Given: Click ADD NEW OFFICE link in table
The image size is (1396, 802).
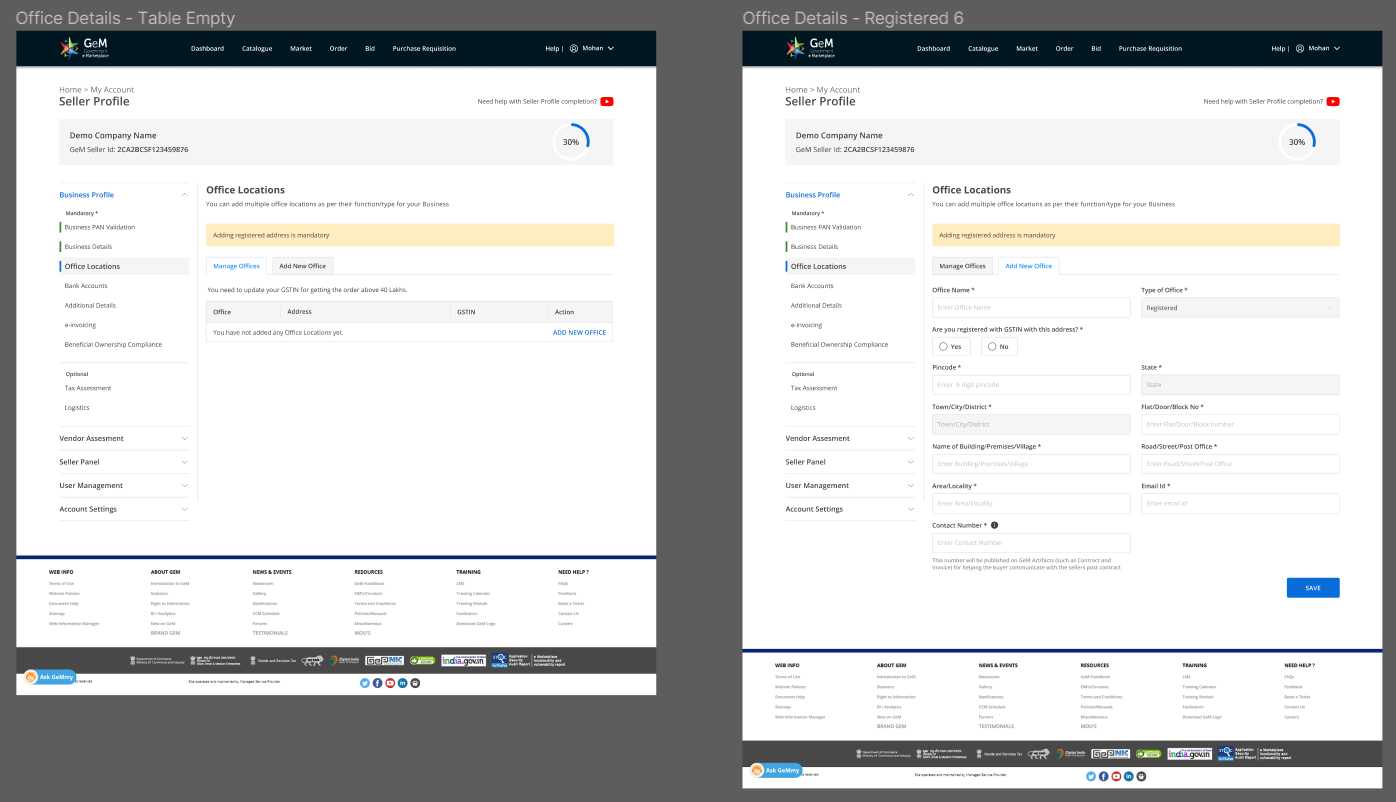Looking at the screenshot, I should click(x=579, y=332).
